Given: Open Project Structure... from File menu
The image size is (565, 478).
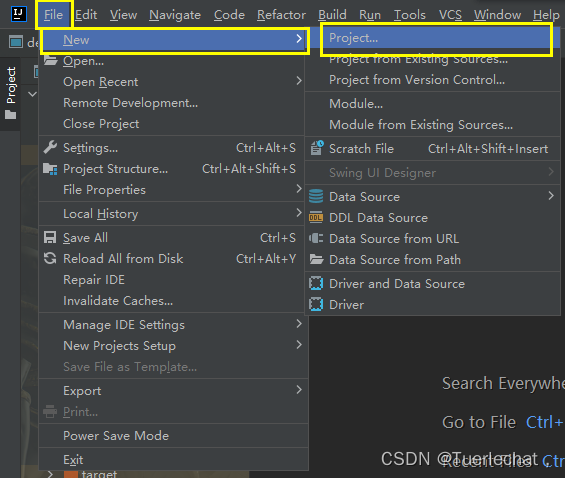Looking at the screenshot, I should coord(172,169).
